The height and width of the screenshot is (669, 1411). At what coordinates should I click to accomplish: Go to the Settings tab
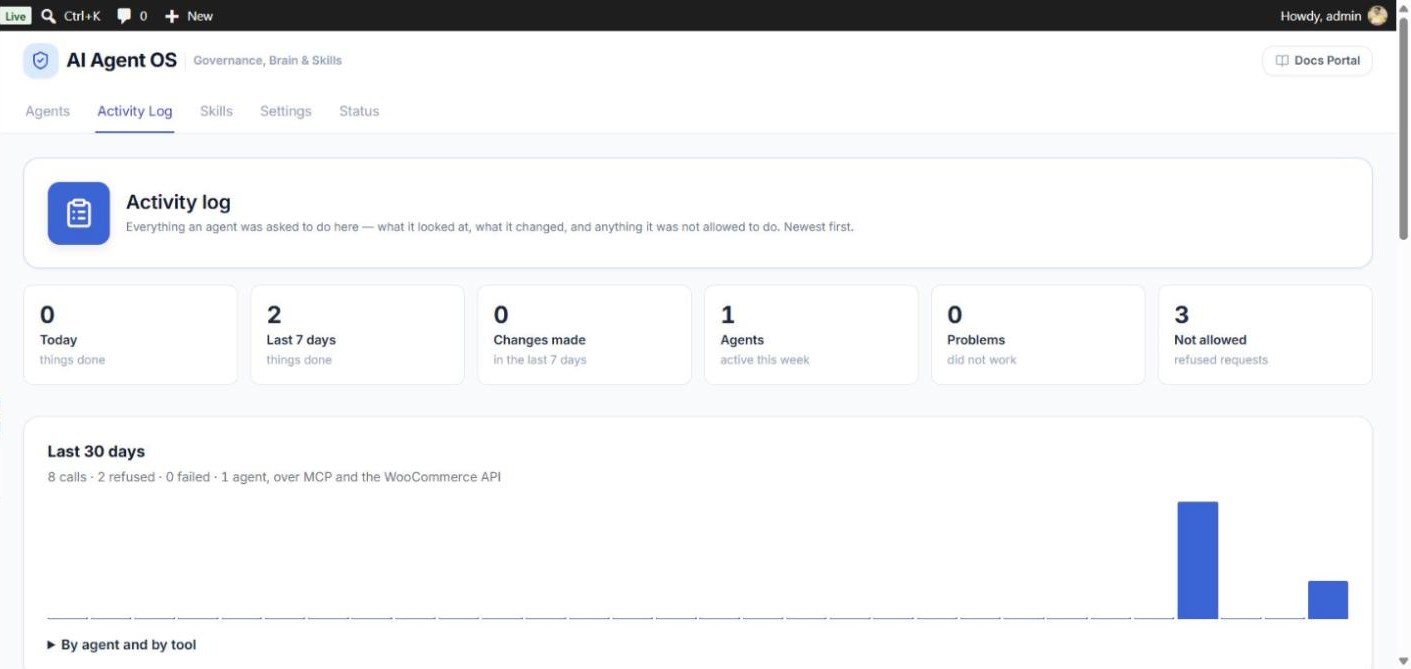click(x=286, y=111)
